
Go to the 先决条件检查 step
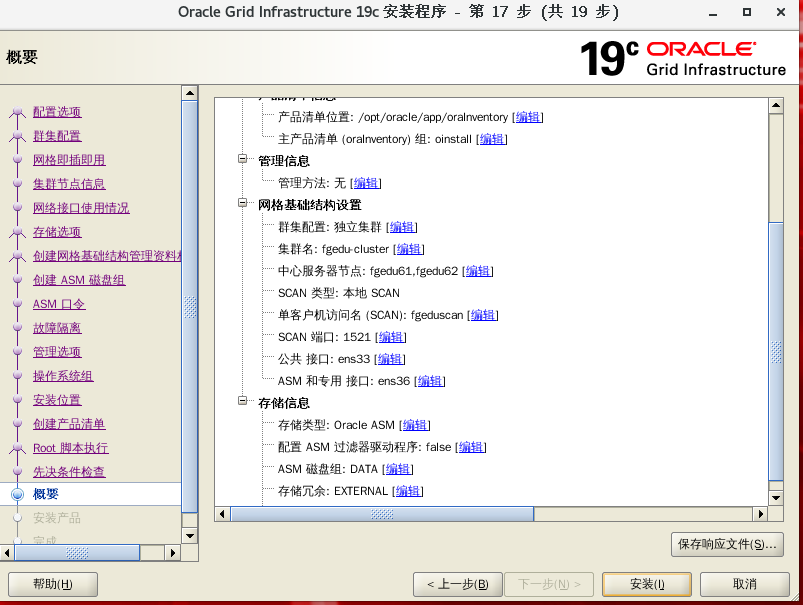tap(69, 472)
